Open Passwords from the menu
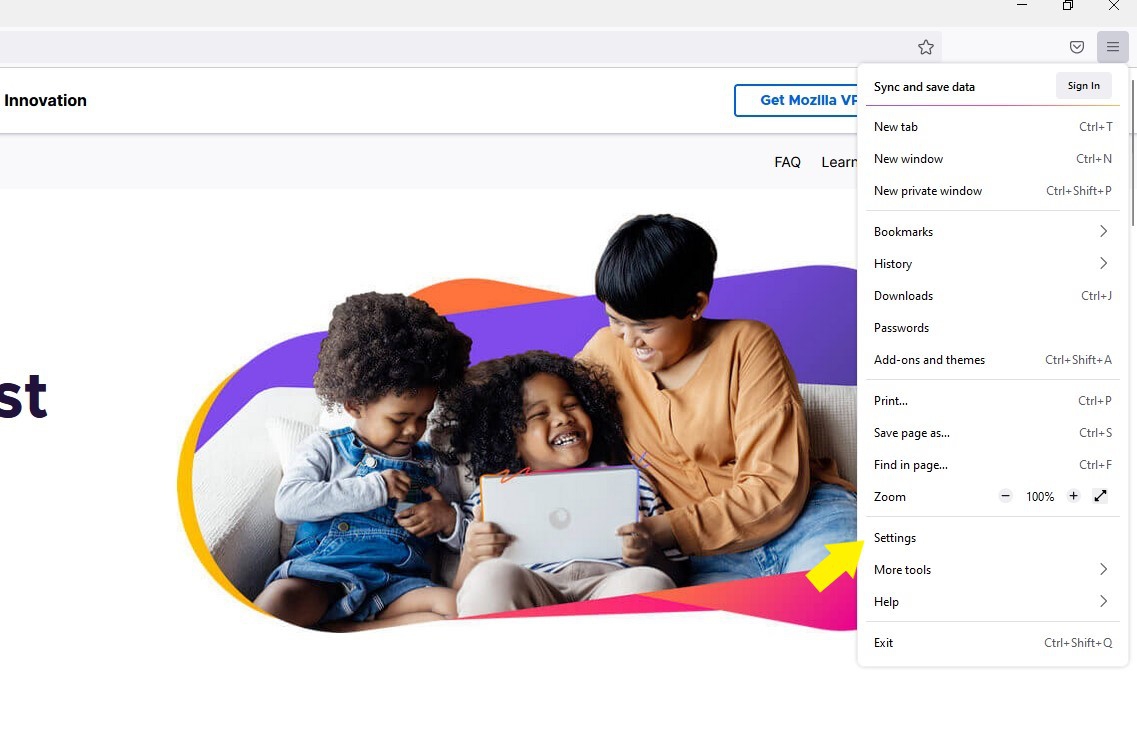The width and height of the screenshot is (1137, 752). (993, 328)
